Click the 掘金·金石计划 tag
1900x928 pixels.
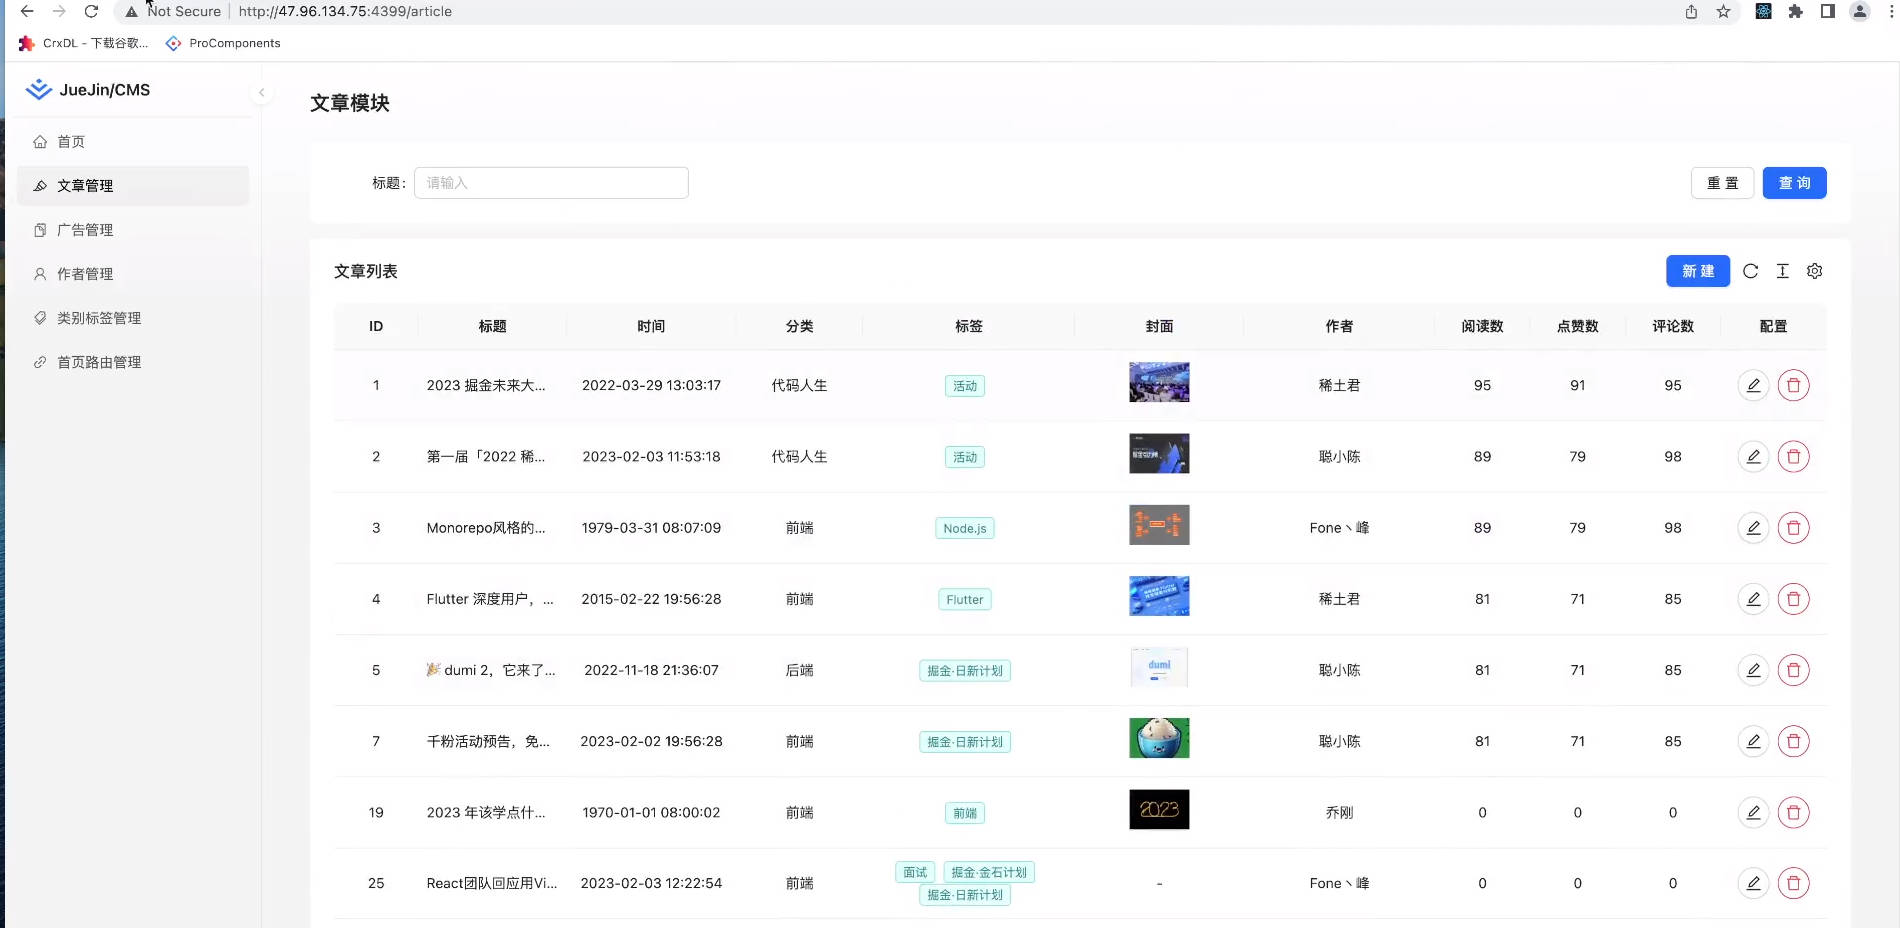pyautogui.click(x=989, y=872)
